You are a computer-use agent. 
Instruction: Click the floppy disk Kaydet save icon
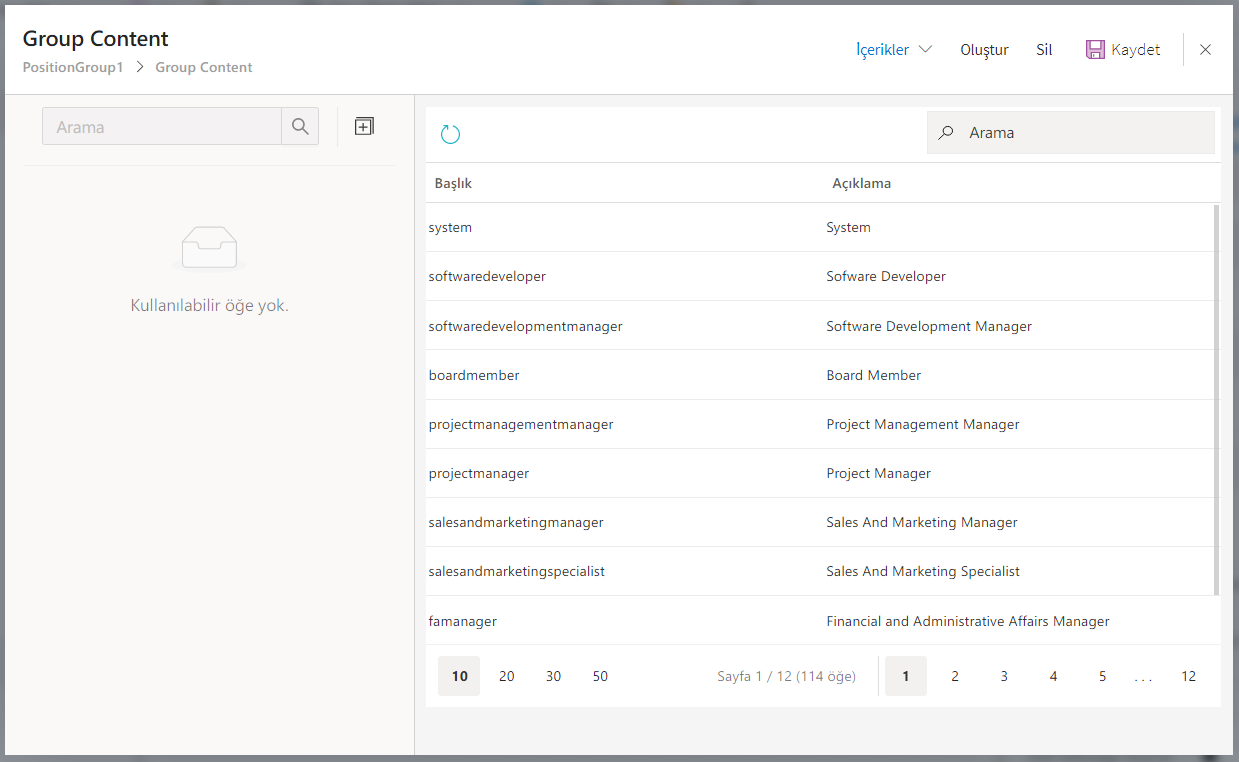1095,50
